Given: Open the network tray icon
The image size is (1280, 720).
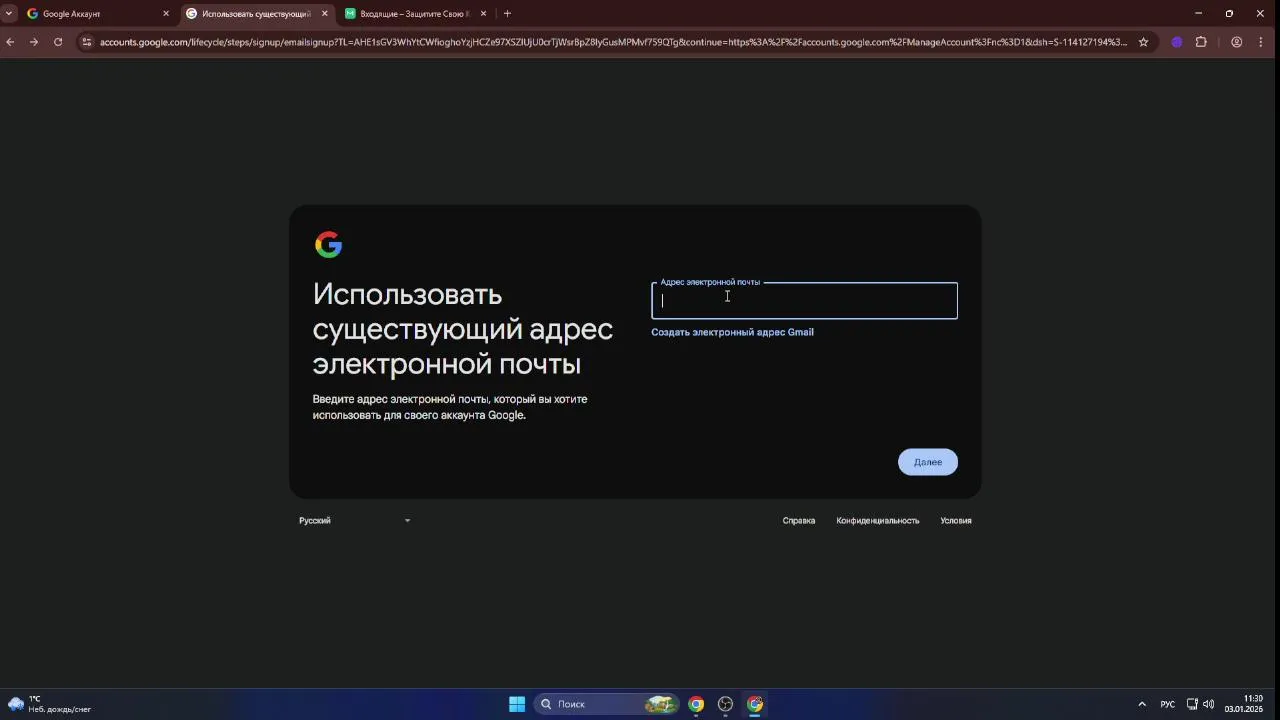Looking at the screenshot, I should click(1192, 704).
